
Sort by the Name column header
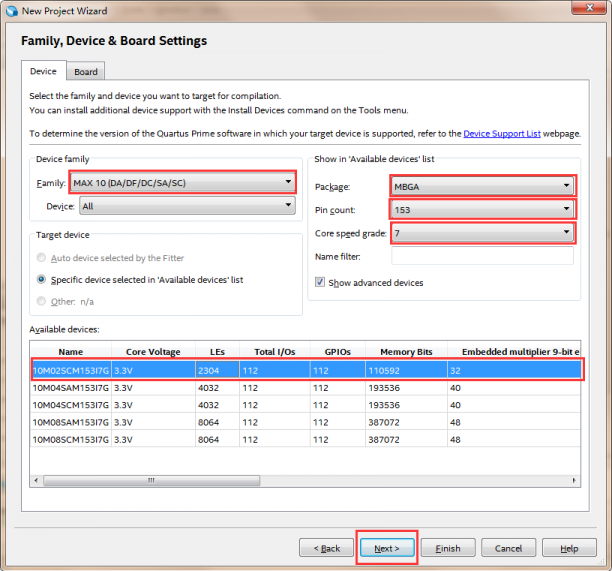[x=71, y=352]
